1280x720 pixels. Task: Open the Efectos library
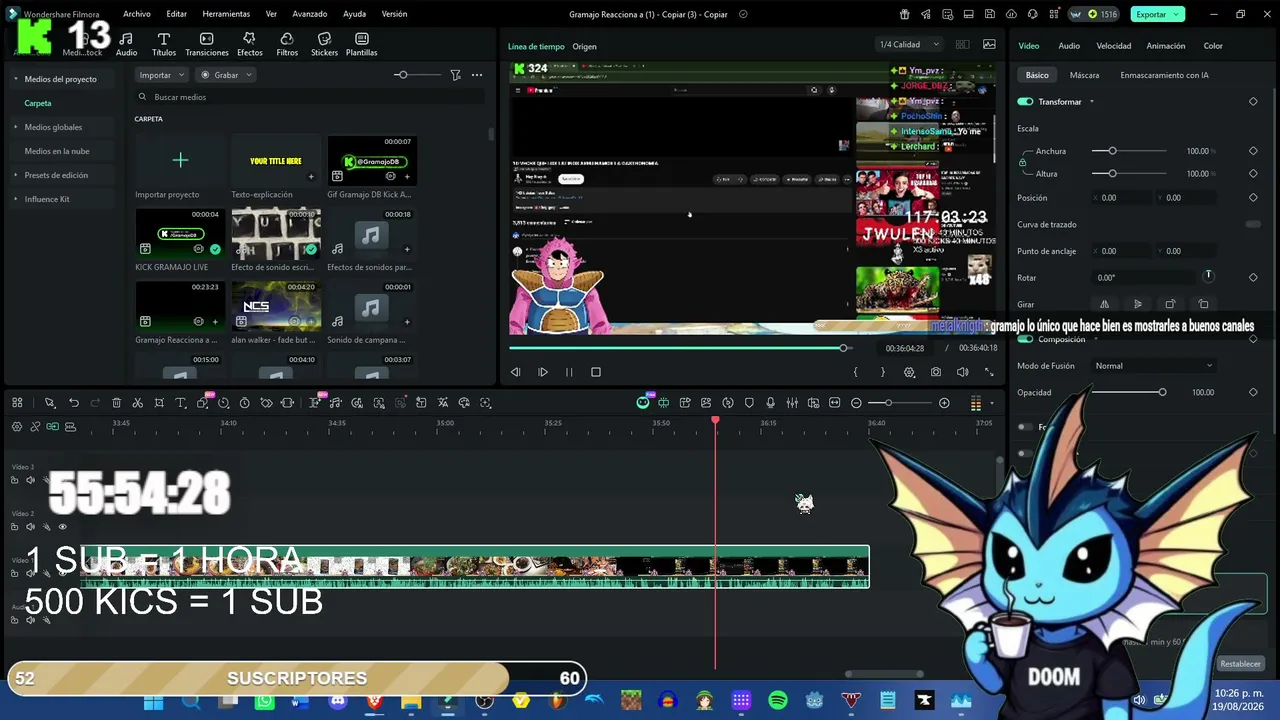(x=250, y=44)
